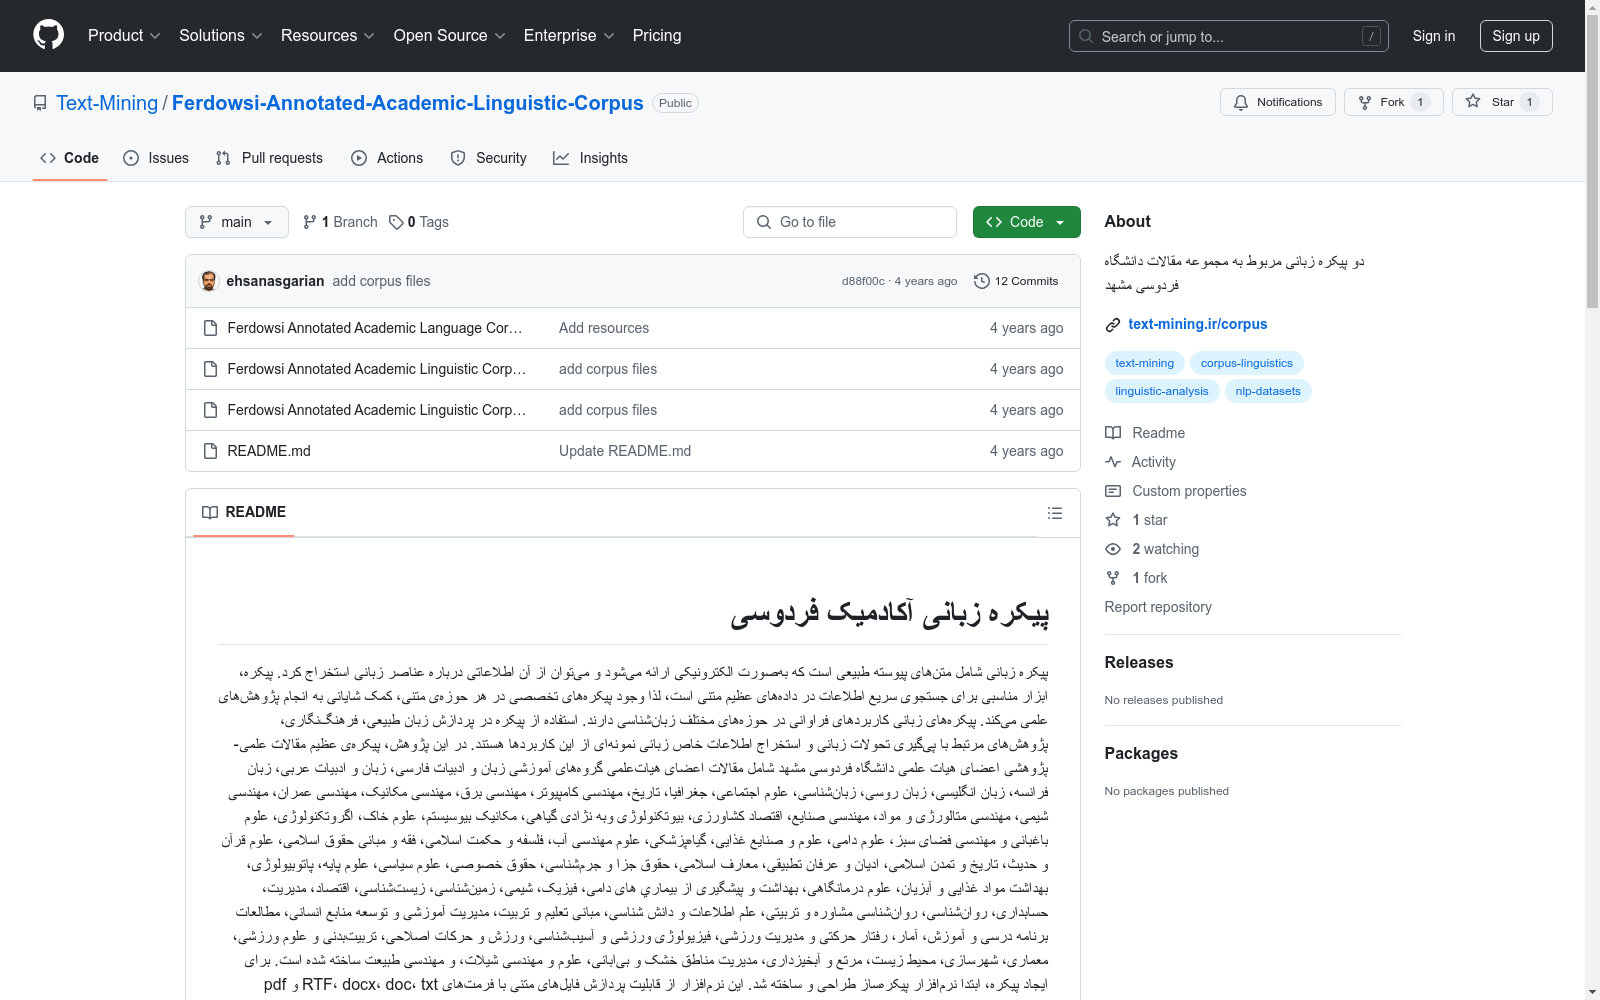The height and width of the screenshot is (1000, 1600).
Task: Click the Update README.md commit message
Action: pos(625,451)
